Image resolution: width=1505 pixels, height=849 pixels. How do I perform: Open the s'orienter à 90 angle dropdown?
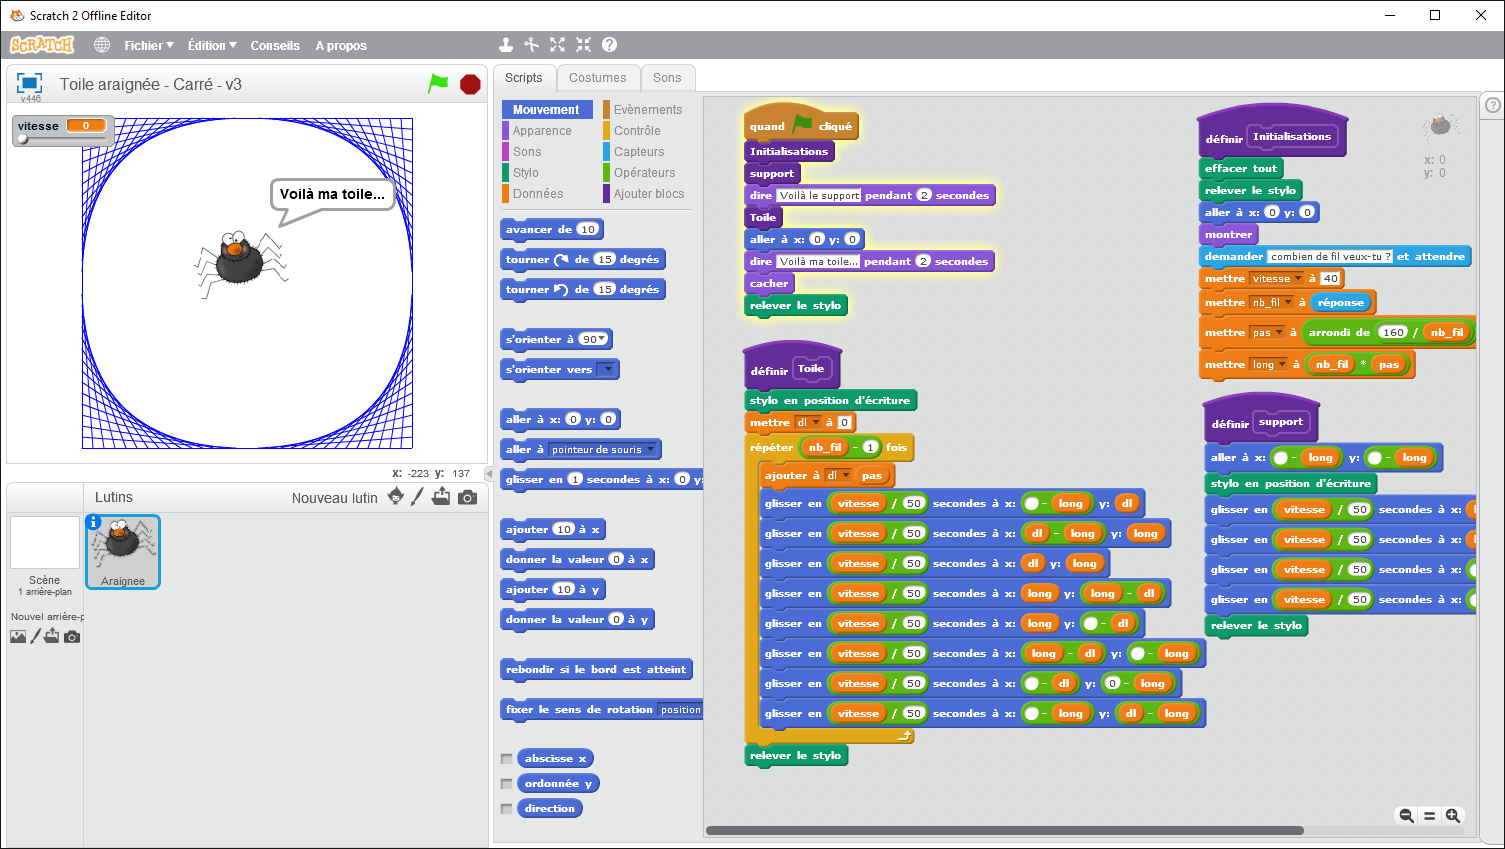pyautogui.click(x=602, y=340)
